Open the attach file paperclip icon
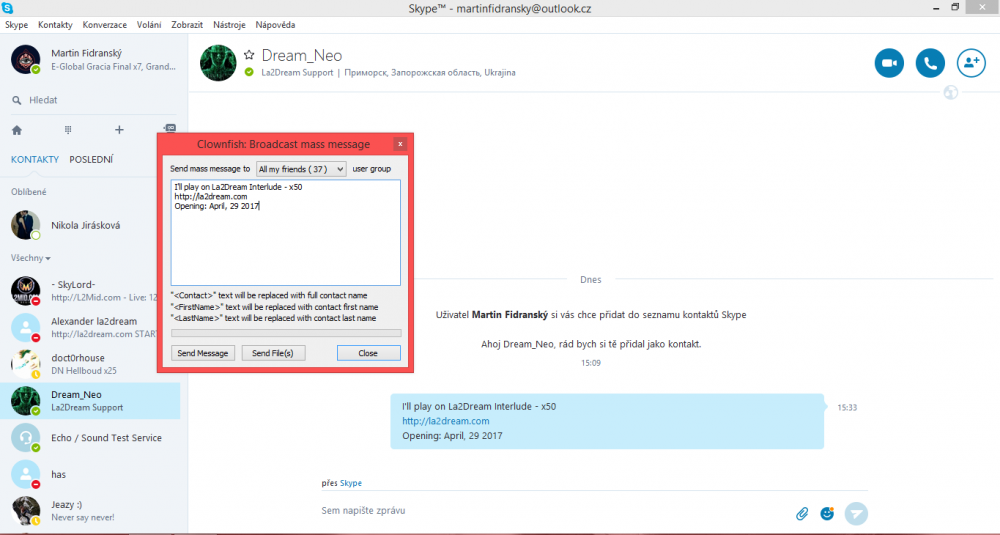This screenshot has width=1000, height=535. pyautogui.click(x=802, y=513)
